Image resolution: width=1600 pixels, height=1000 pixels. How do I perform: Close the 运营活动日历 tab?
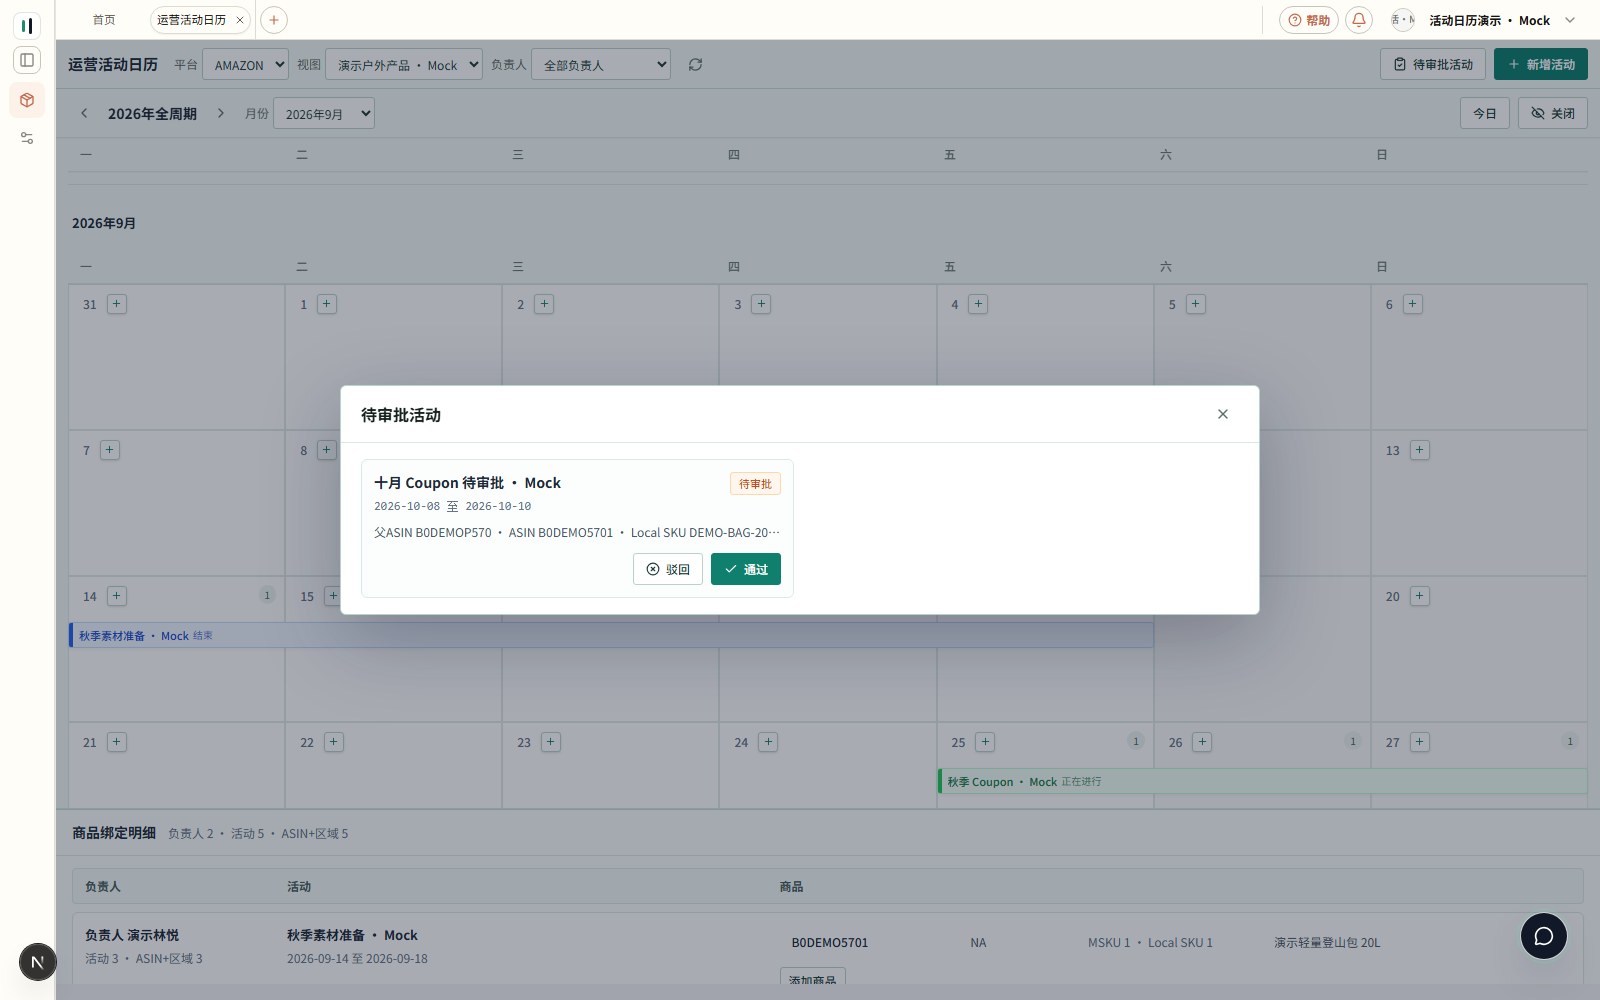coord(240,20)
